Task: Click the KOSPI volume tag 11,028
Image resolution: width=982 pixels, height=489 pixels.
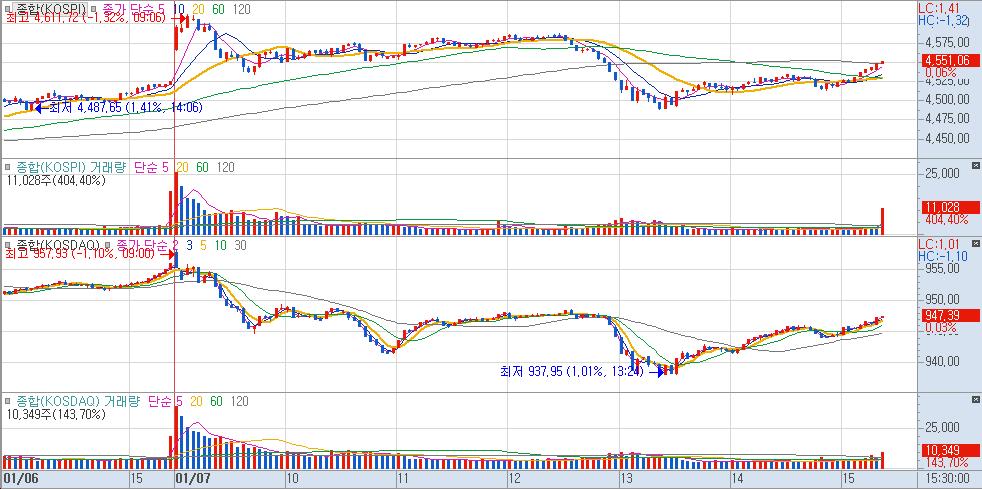Action: point(950,208)
